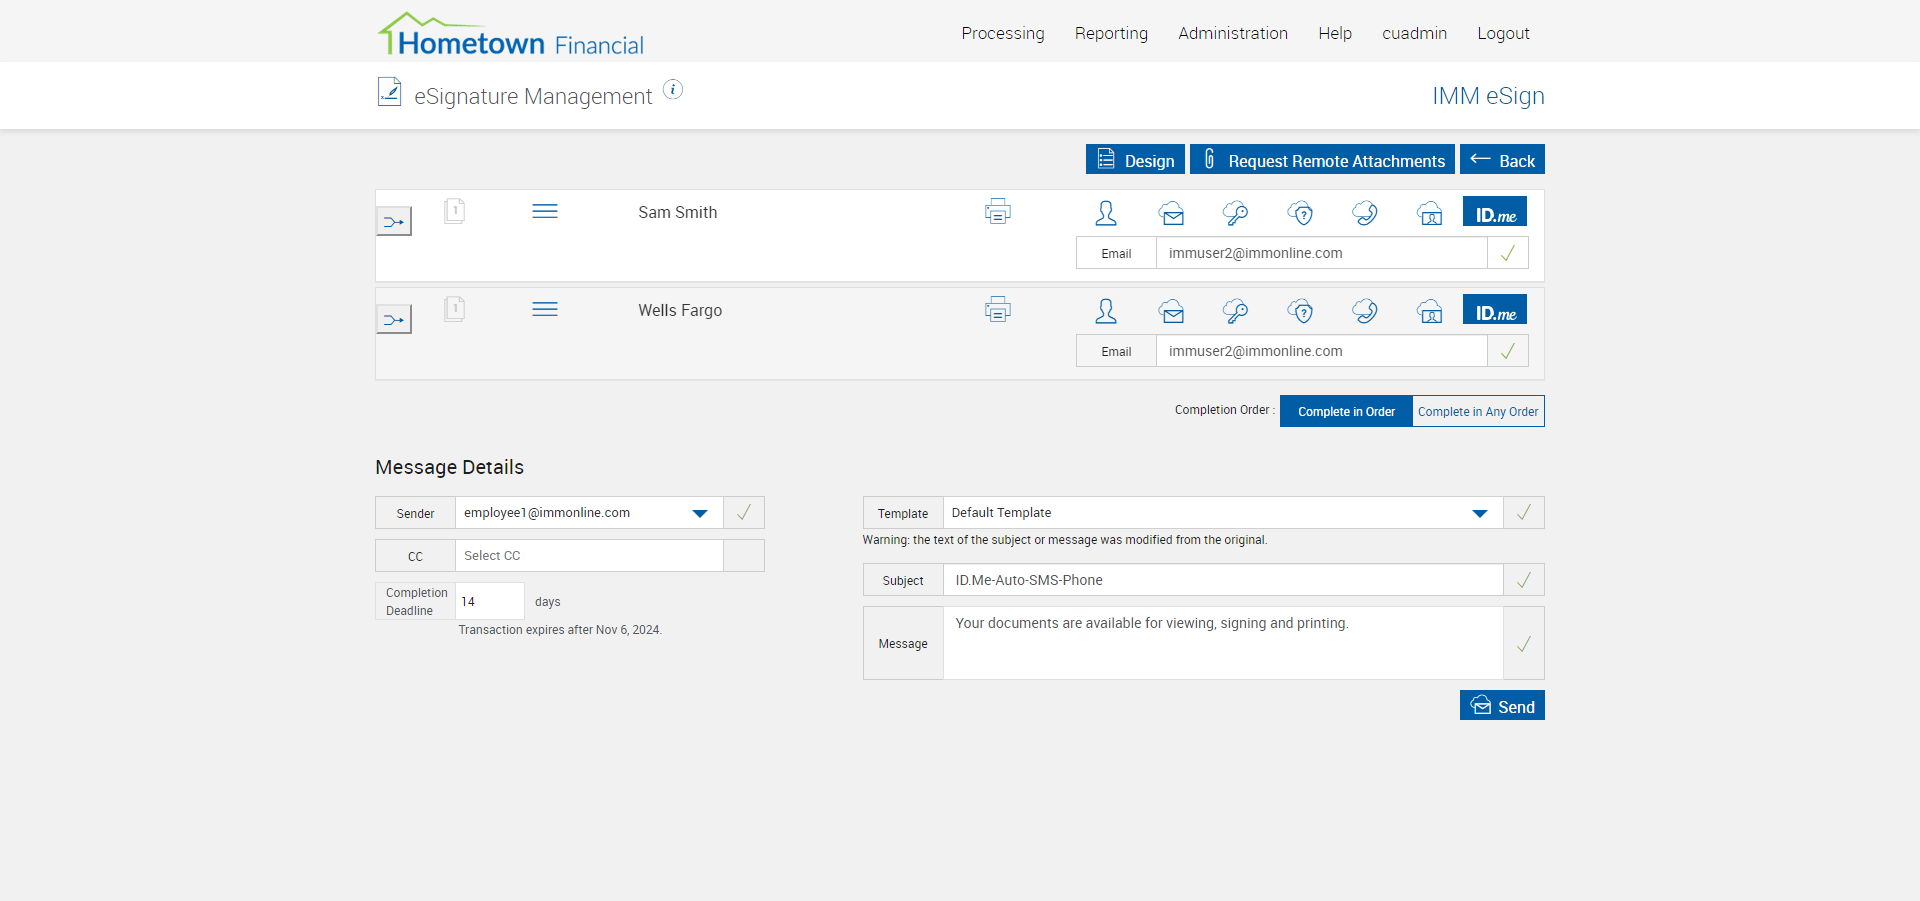This screenshot has width=1920, height=901.
Task: Select ID.me authentication for Sam Smith
Action: point(1495,211)
